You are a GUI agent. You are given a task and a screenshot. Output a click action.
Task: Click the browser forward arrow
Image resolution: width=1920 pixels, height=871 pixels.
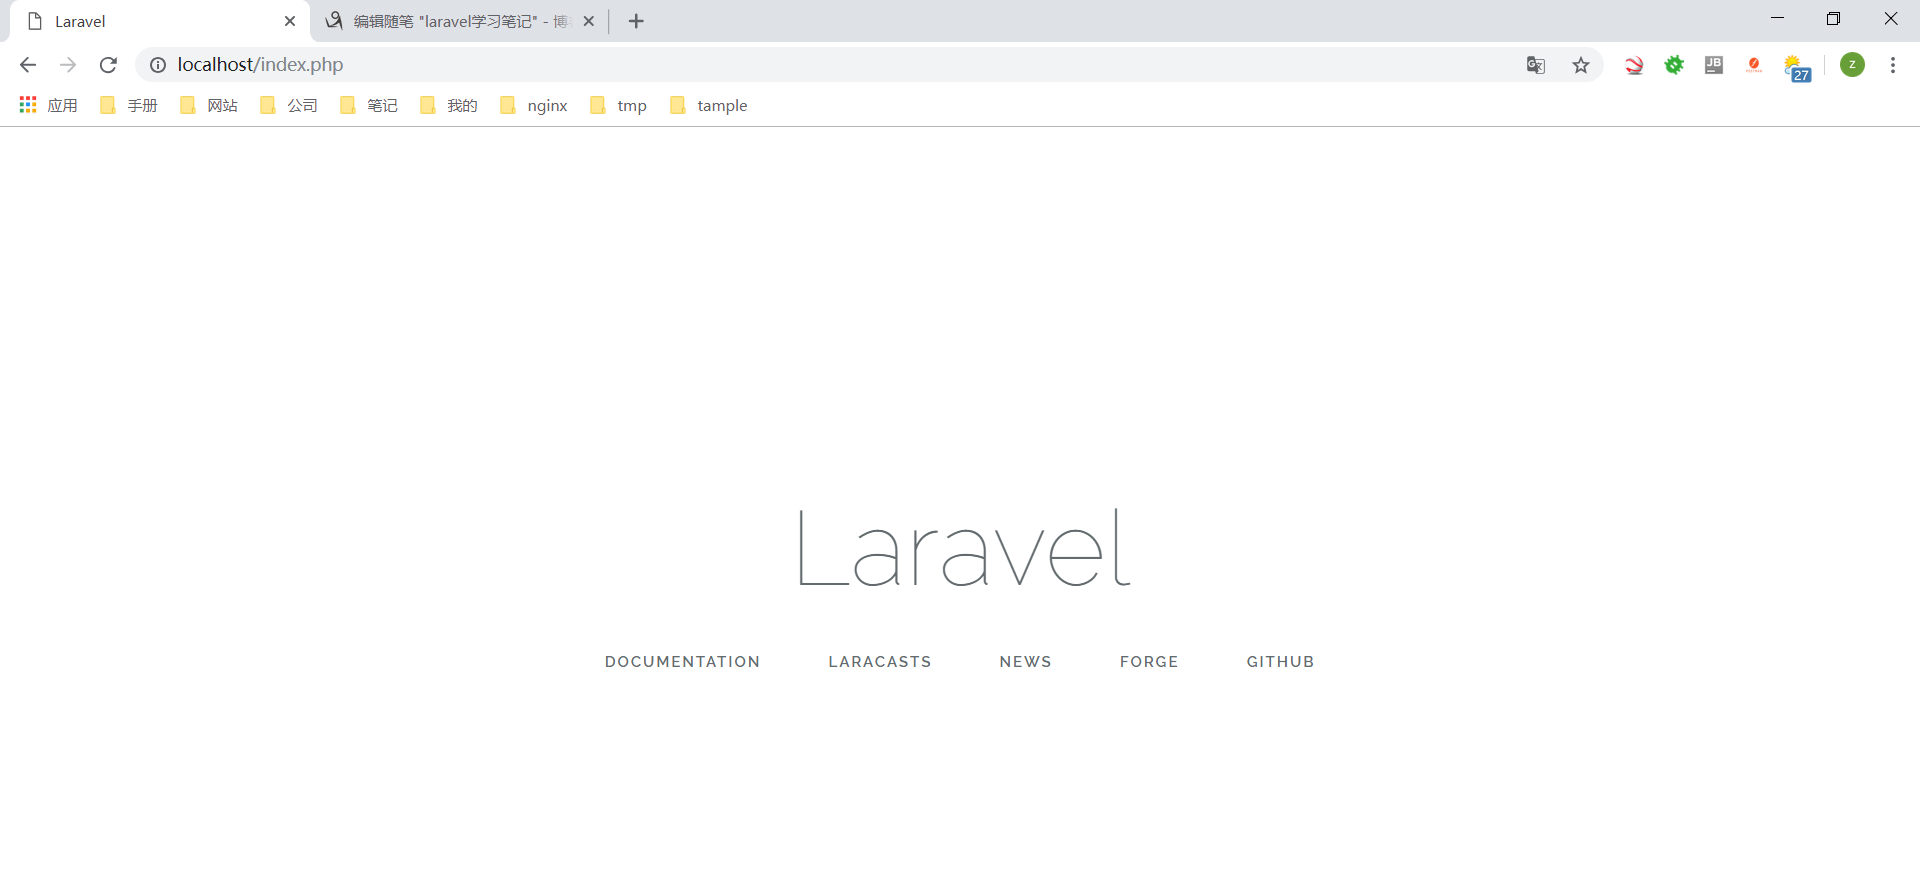(x=68, y=65)
